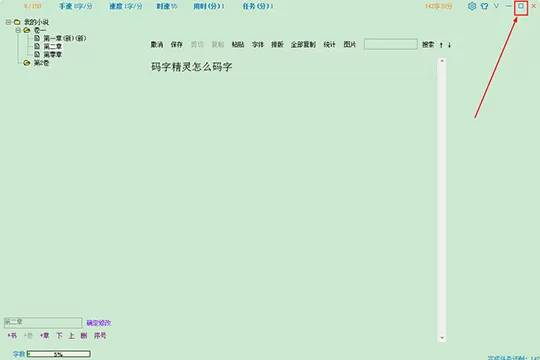The image size is (540, 360).
Task: Close the application with the X icon
Action: click(x=533, y=6)
